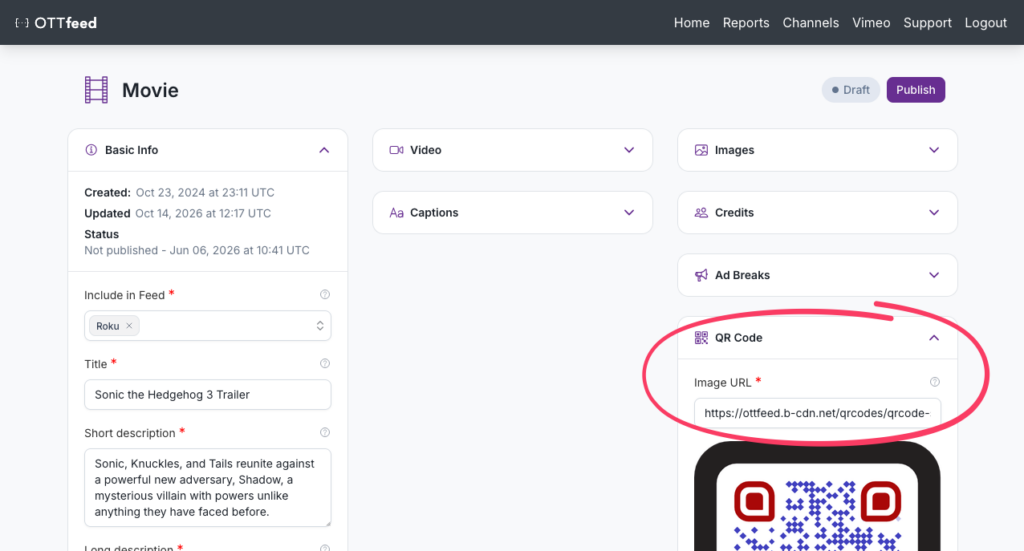Screen dimensions: 1024x551
Task: Click the QR Code section title
Action: coord(739,338)
